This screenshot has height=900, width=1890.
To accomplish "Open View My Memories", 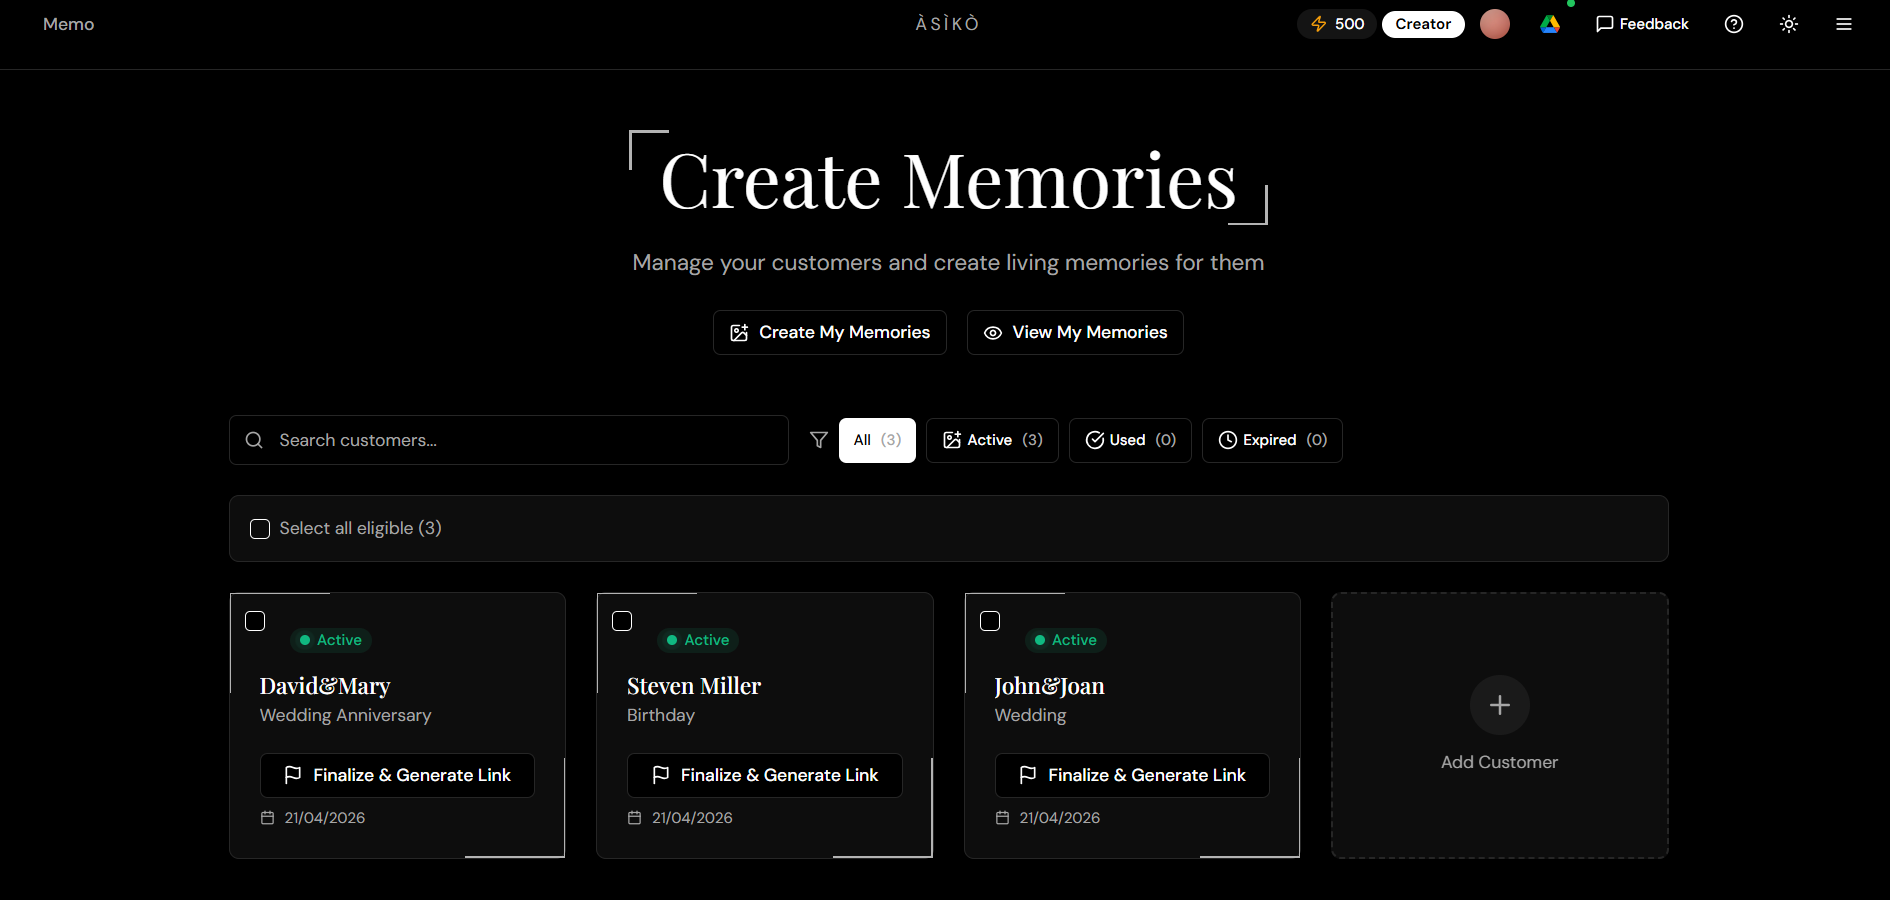I will pos(1074,332).
